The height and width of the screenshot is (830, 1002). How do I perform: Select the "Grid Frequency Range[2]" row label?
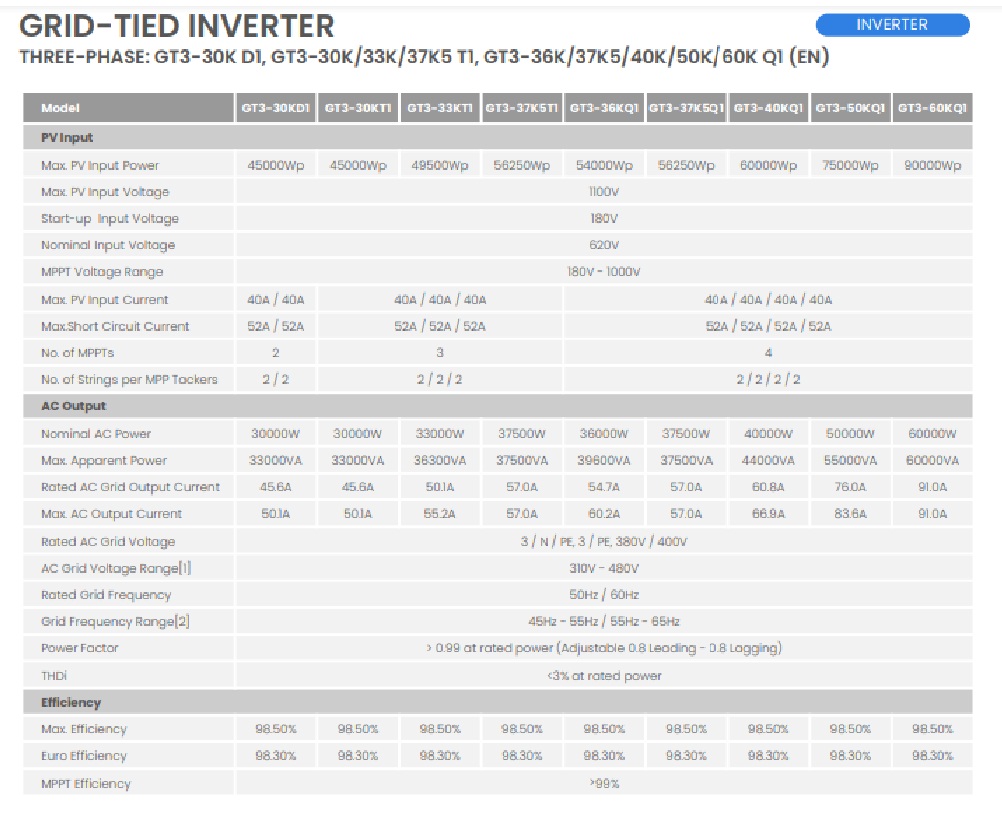(x=115, y=621)
